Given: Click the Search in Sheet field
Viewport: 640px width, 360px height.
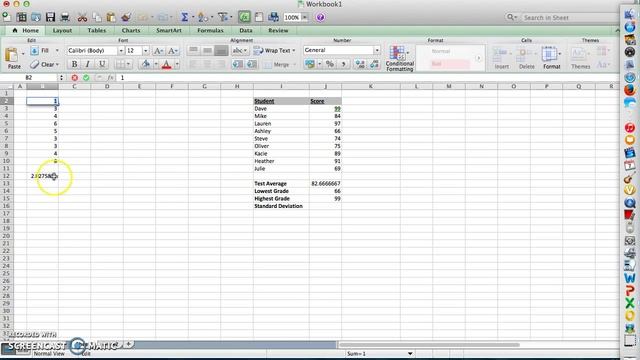Looking at the screenshot, I should pos(562,18).
